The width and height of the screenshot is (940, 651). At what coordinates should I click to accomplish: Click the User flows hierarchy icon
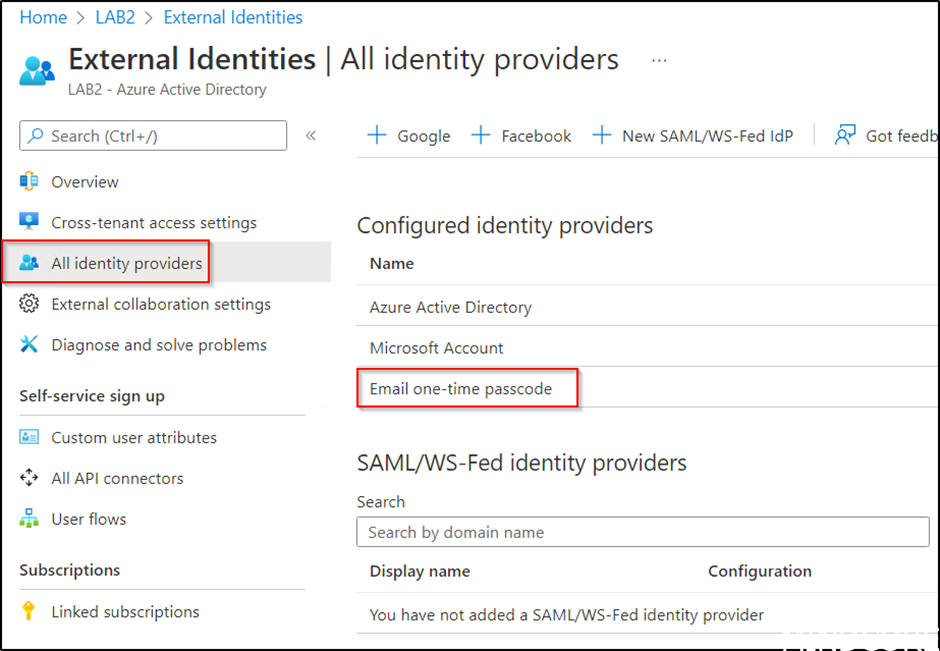pyautogui.click(x=29, y=519)
